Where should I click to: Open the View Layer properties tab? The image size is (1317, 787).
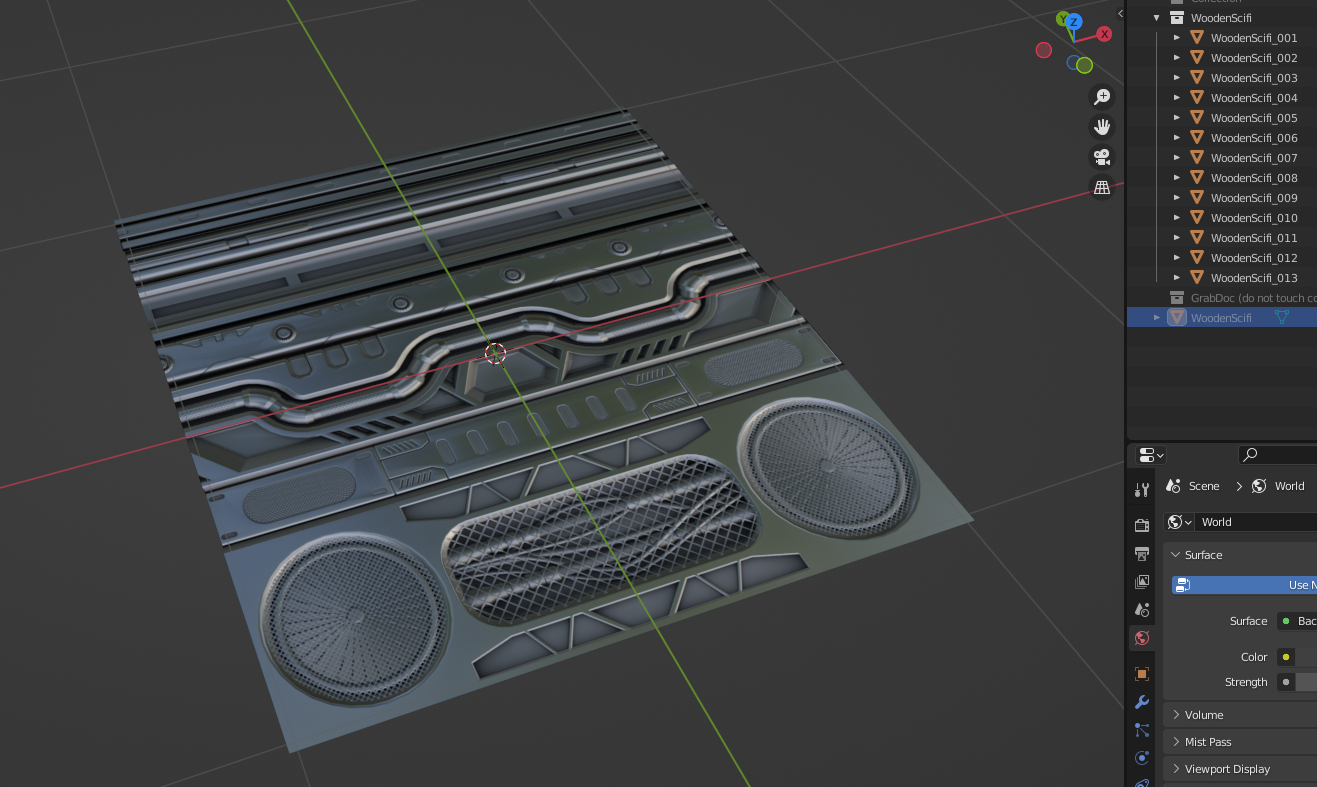[x=1142, y=581]
